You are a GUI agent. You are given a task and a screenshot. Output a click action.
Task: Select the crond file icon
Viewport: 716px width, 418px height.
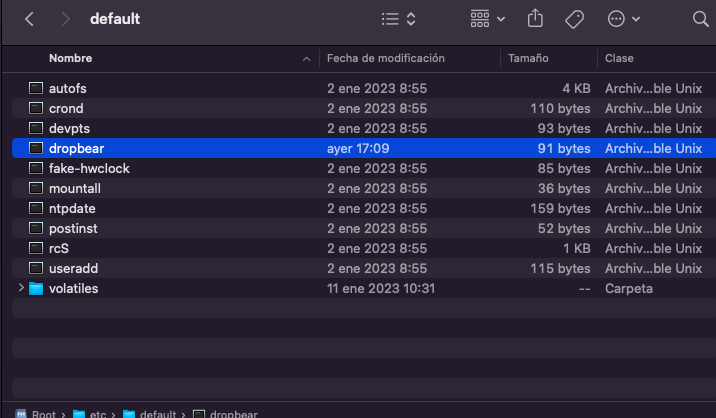(37, 108)
